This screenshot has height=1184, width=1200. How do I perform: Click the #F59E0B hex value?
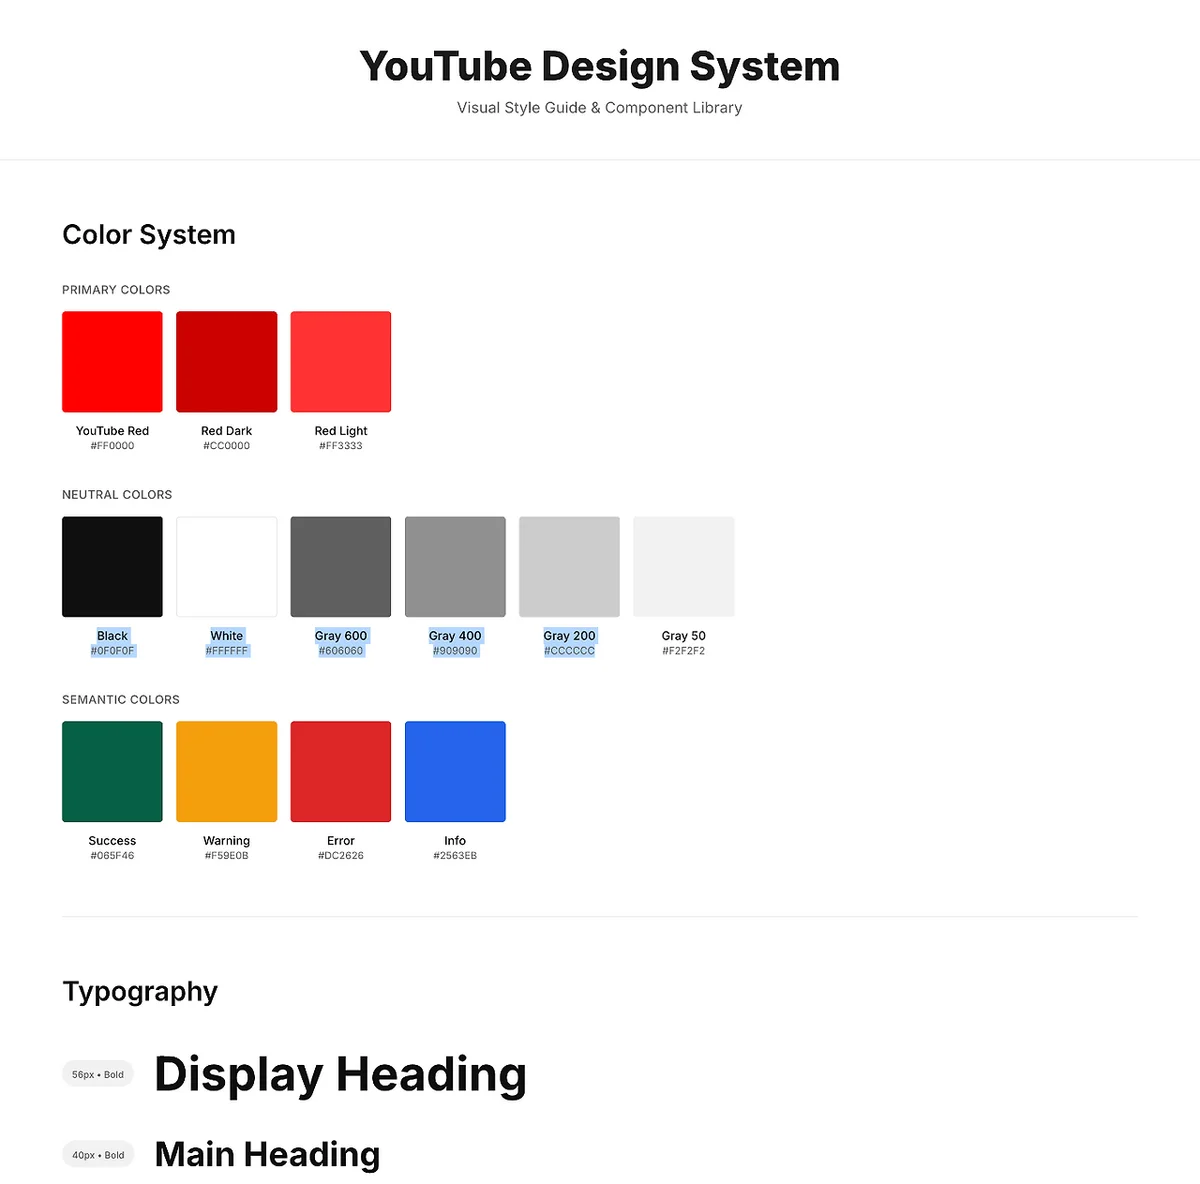[x=227, y=856]
